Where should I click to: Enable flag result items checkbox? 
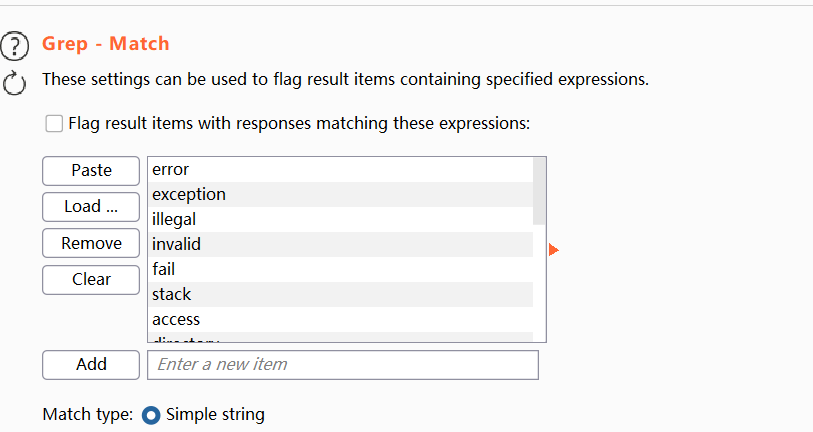(54, 125)
